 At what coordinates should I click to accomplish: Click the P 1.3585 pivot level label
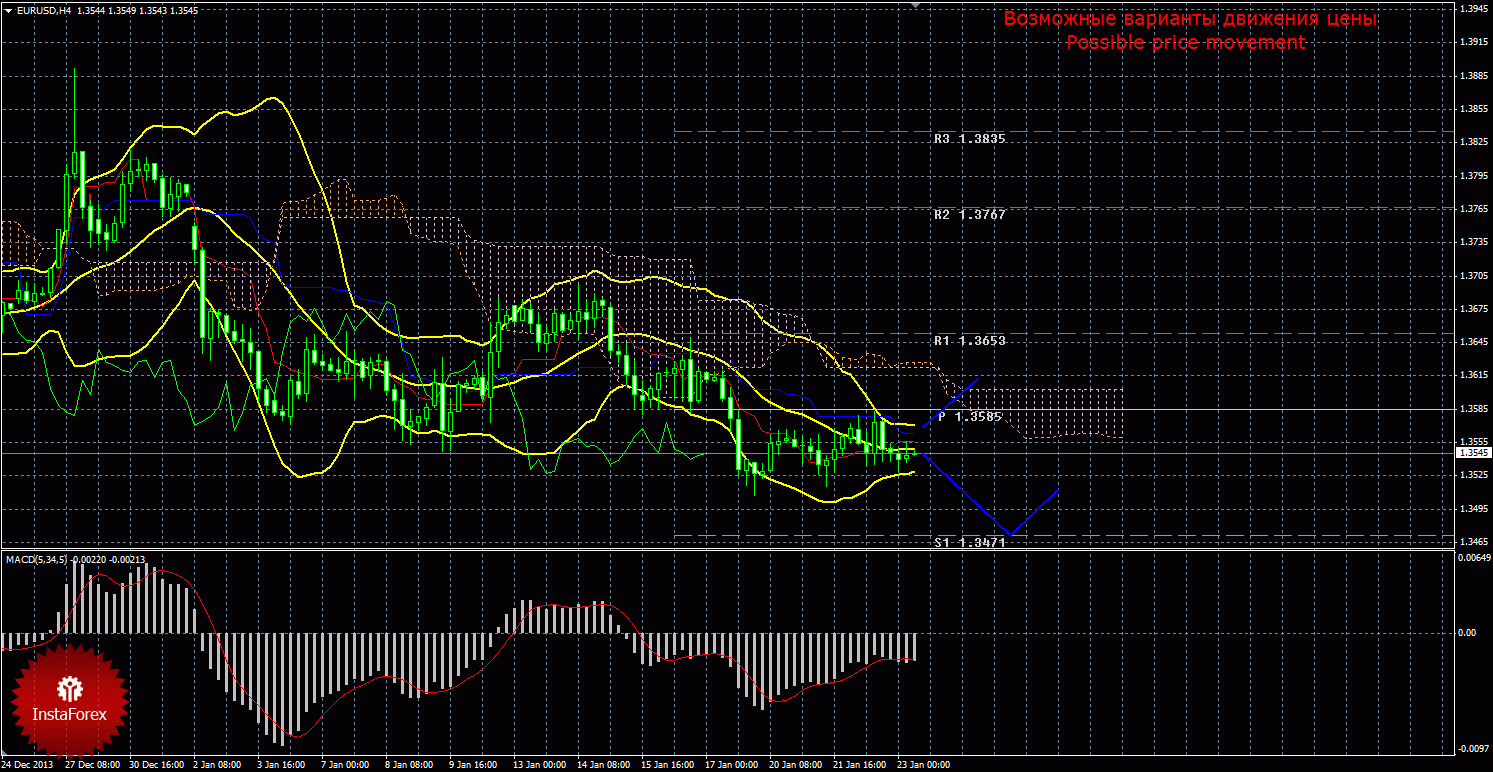[969, 416]
